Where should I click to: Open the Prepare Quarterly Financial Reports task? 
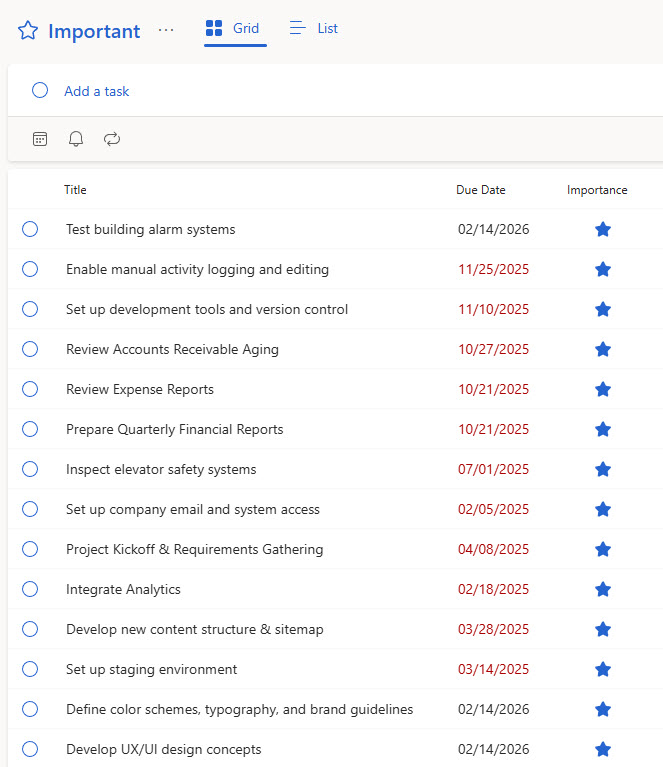click(x=174, y=429)
